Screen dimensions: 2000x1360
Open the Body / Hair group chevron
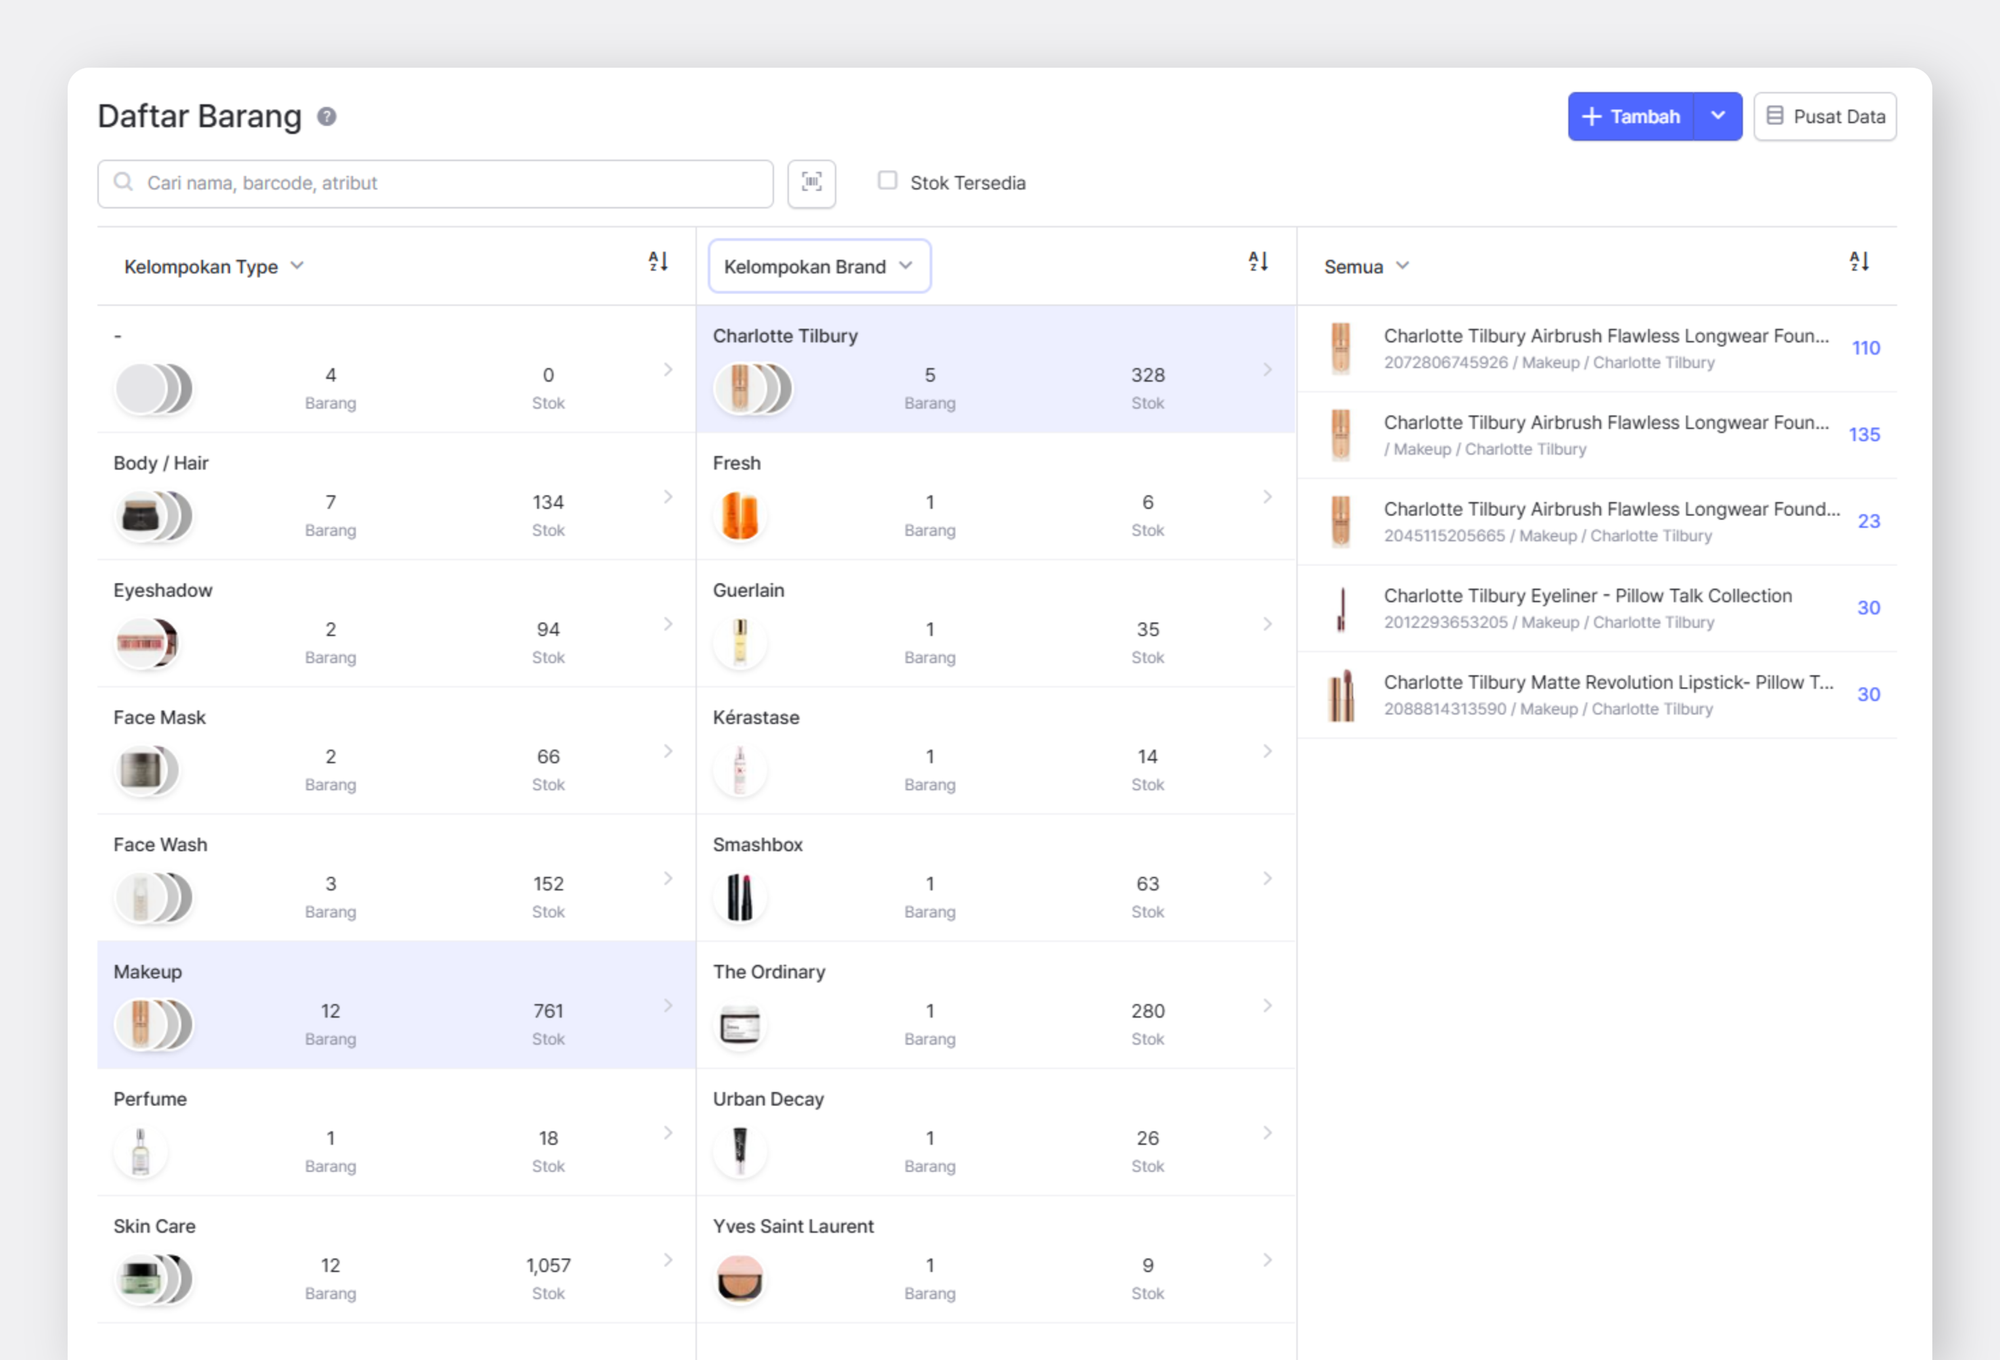668,497
